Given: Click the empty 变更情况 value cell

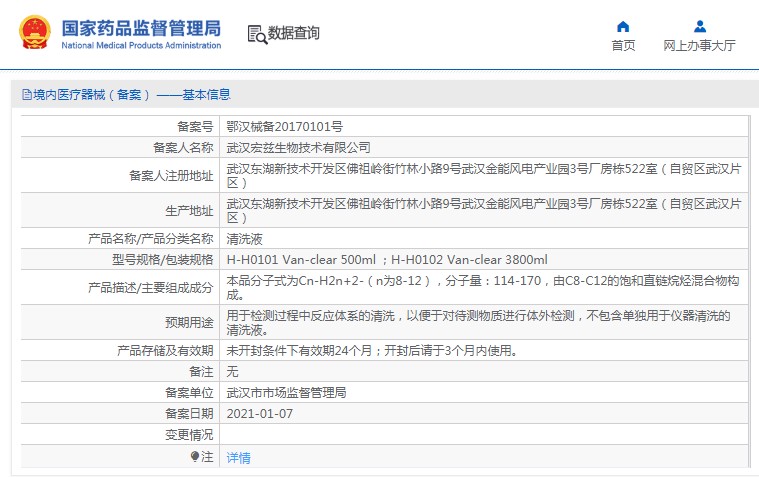Looking at the screenshot, I should click(x=484, y=435).
